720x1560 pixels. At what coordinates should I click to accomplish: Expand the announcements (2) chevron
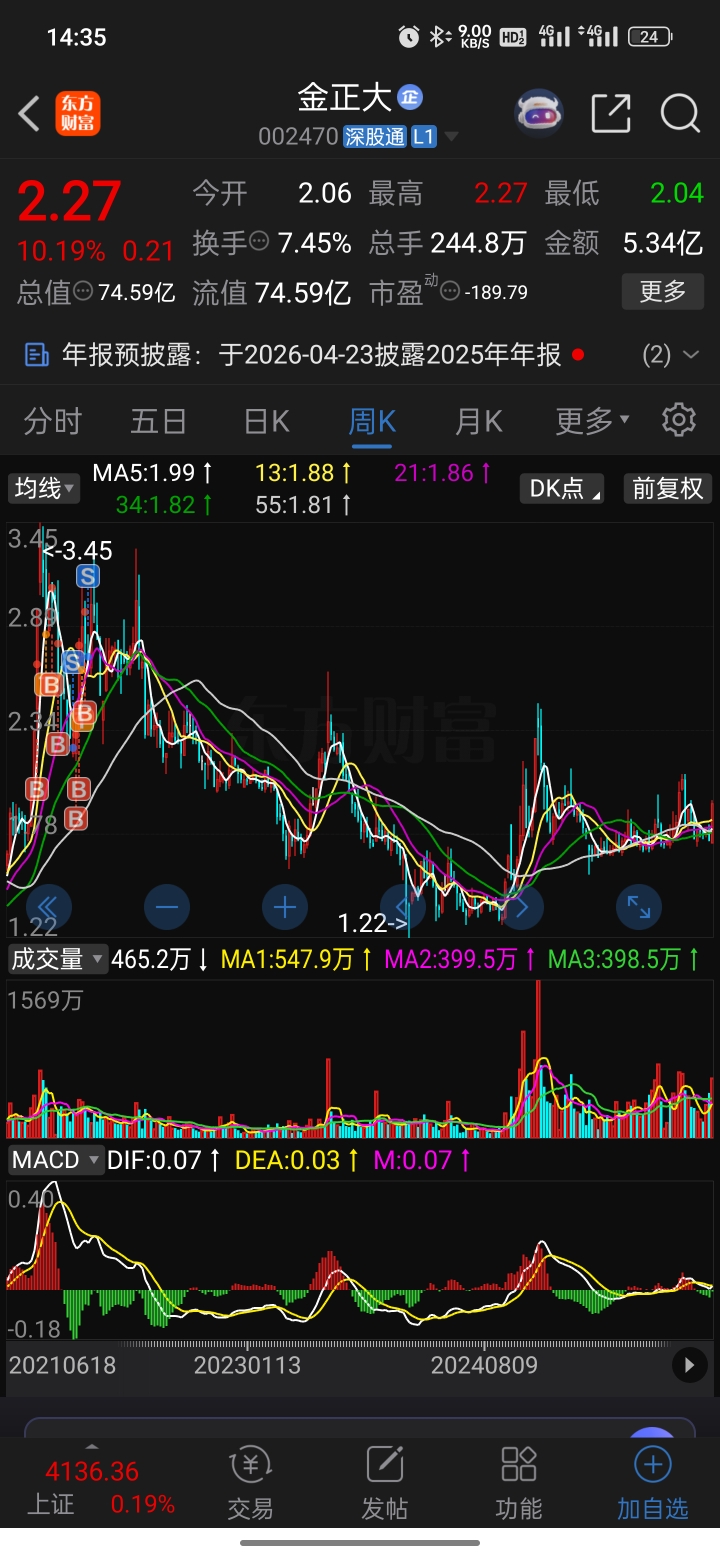(x=690, y=354)
